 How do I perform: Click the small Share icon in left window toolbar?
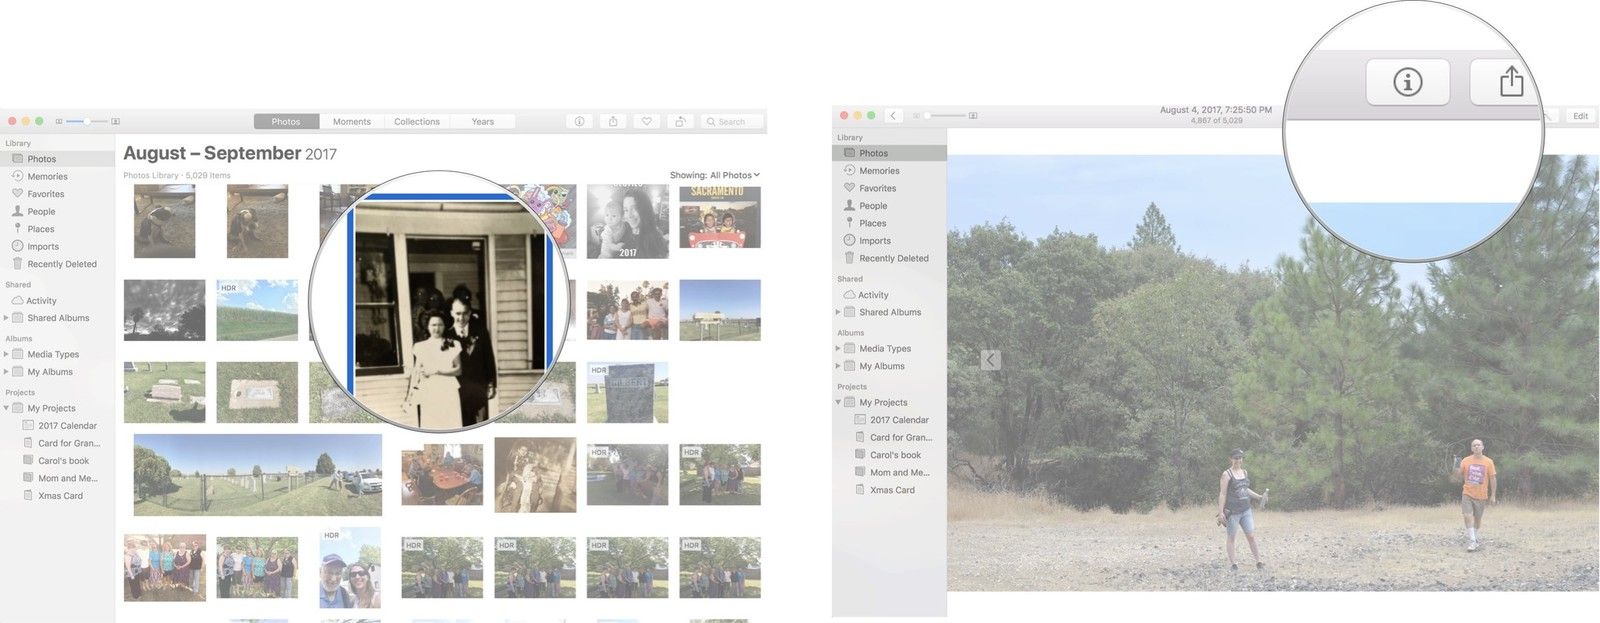[613, 121]
